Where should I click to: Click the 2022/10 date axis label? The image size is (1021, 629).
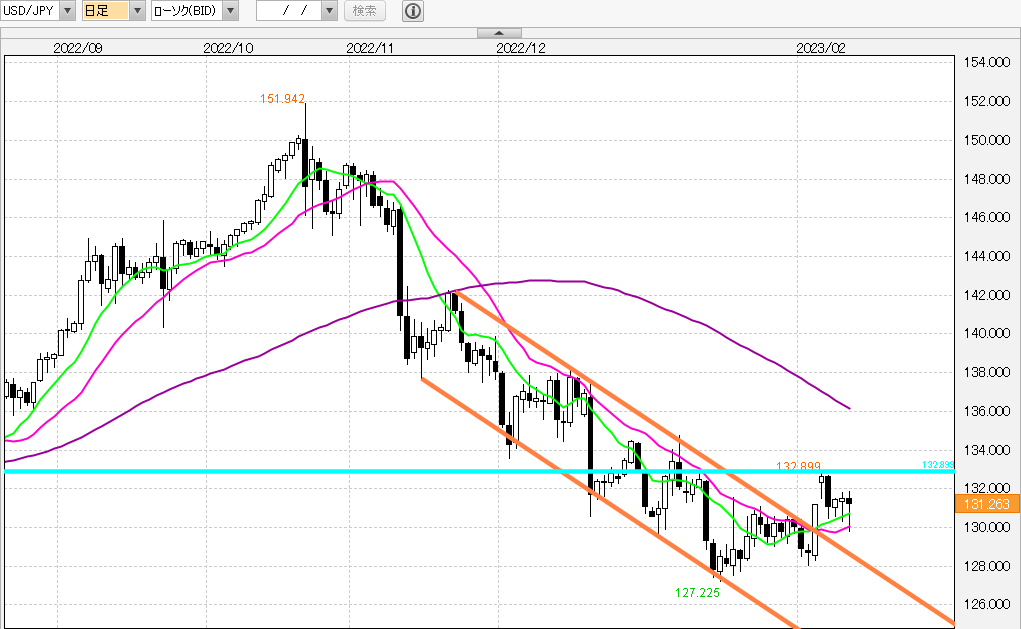[228, 48]
